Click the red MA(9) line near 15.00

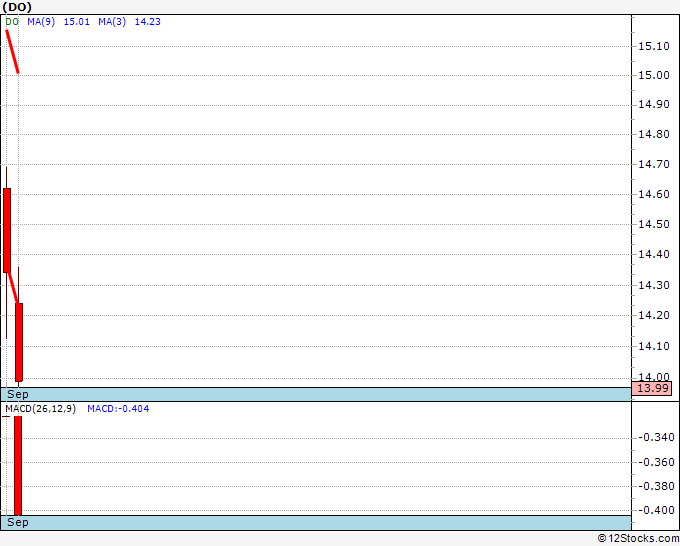click(x=12, y=52)
